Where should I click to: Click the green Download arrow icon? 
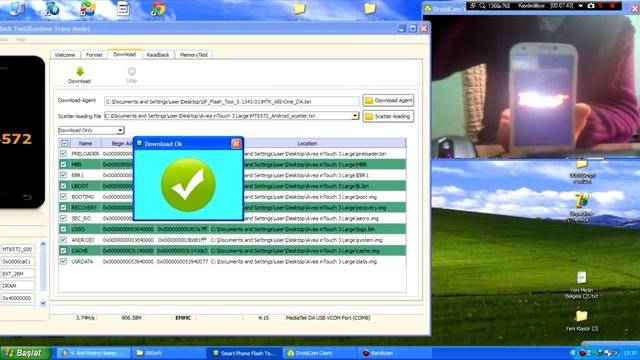coord(80,71)
